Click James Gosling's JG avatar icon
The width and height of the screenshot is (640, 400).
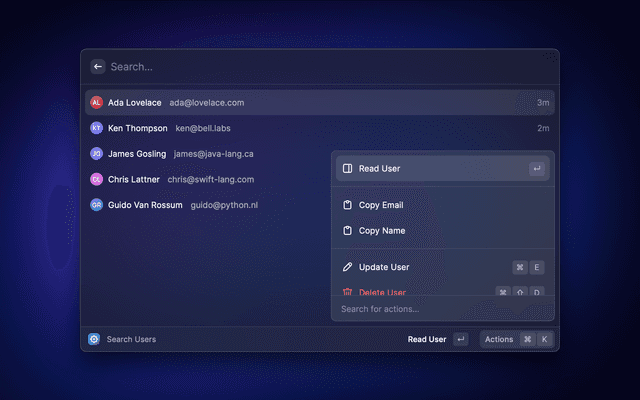point(96,154)
